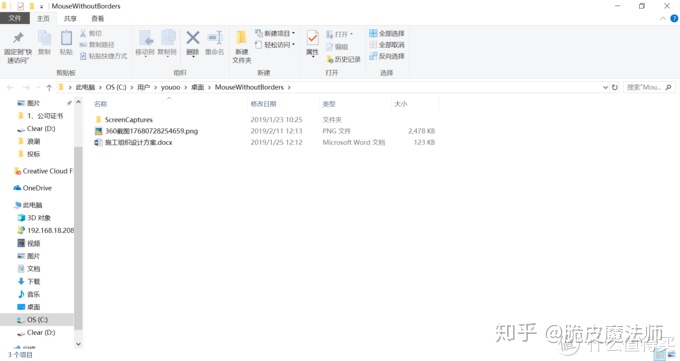Click OS (C:) in the address path
Screen dimensions: 680x361
click(x=116, y=87)
